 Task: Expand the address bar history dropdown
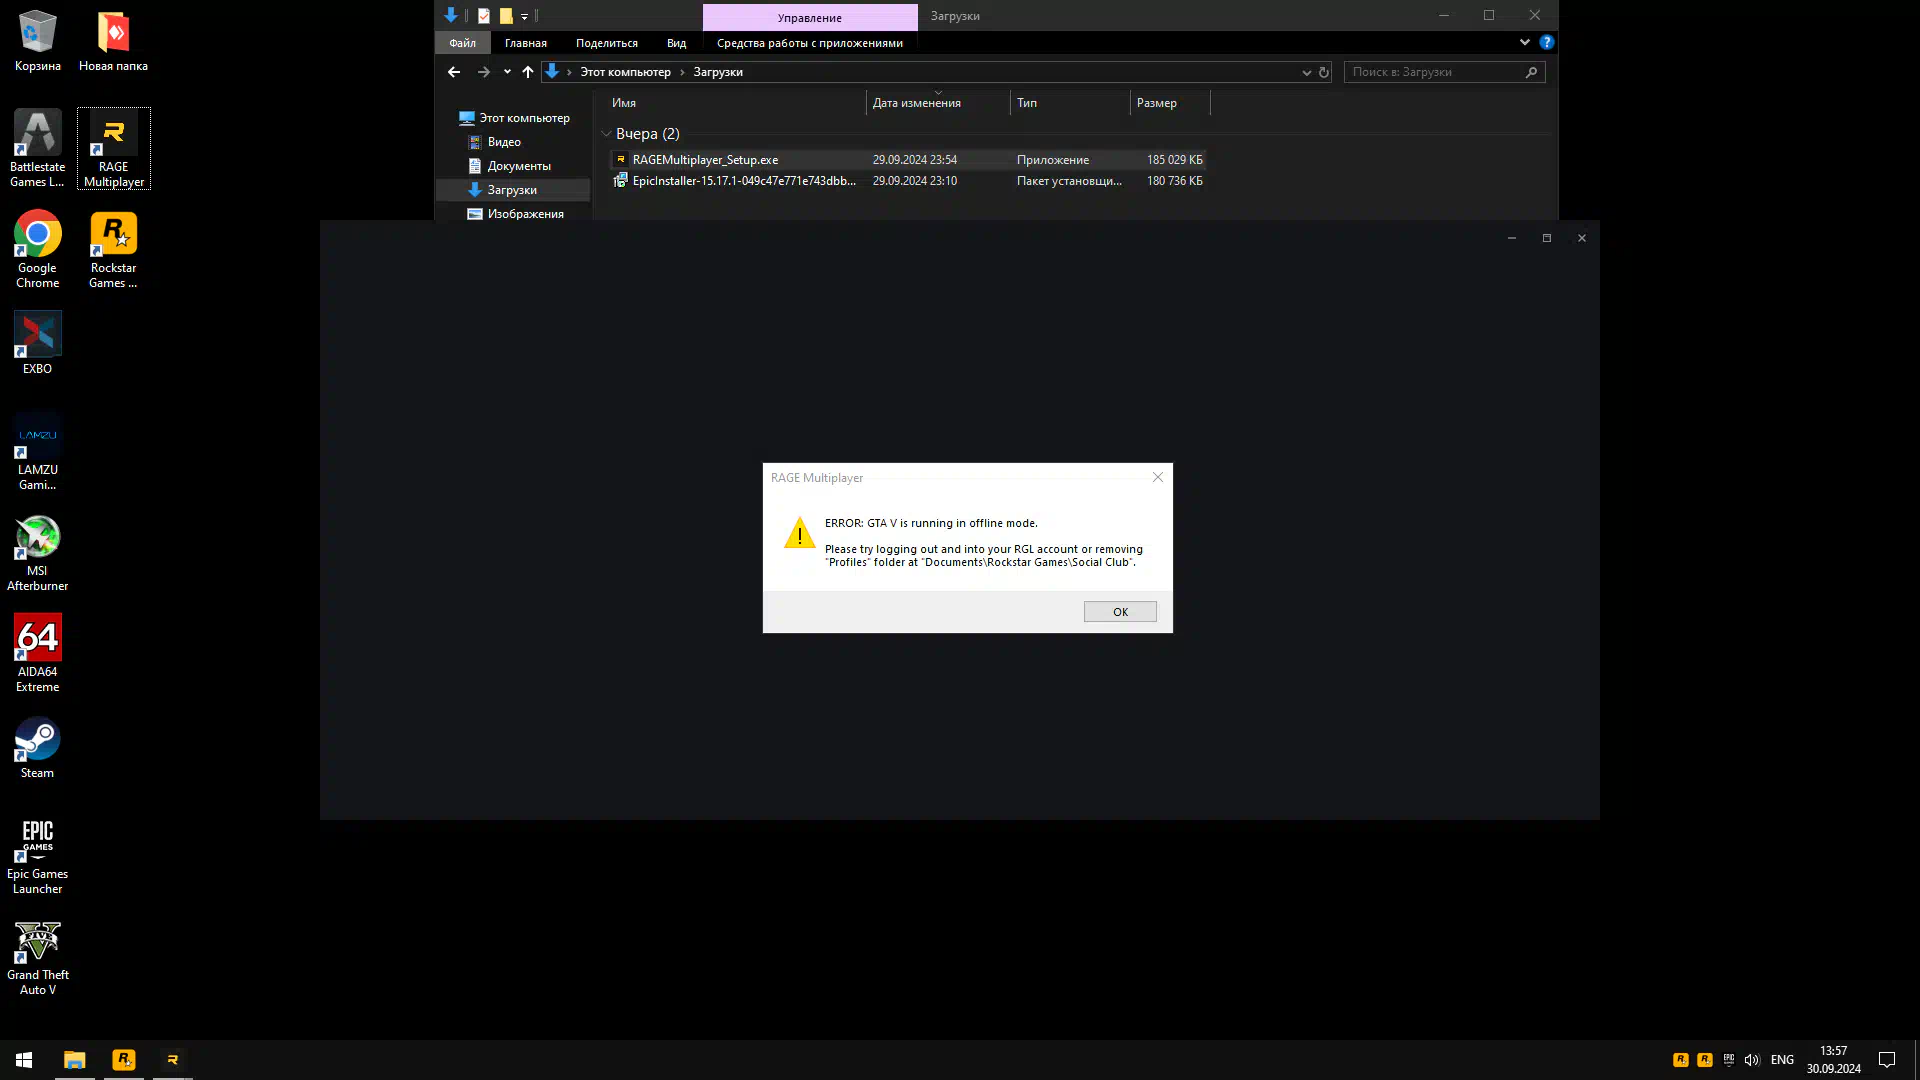coord(1306,72)
